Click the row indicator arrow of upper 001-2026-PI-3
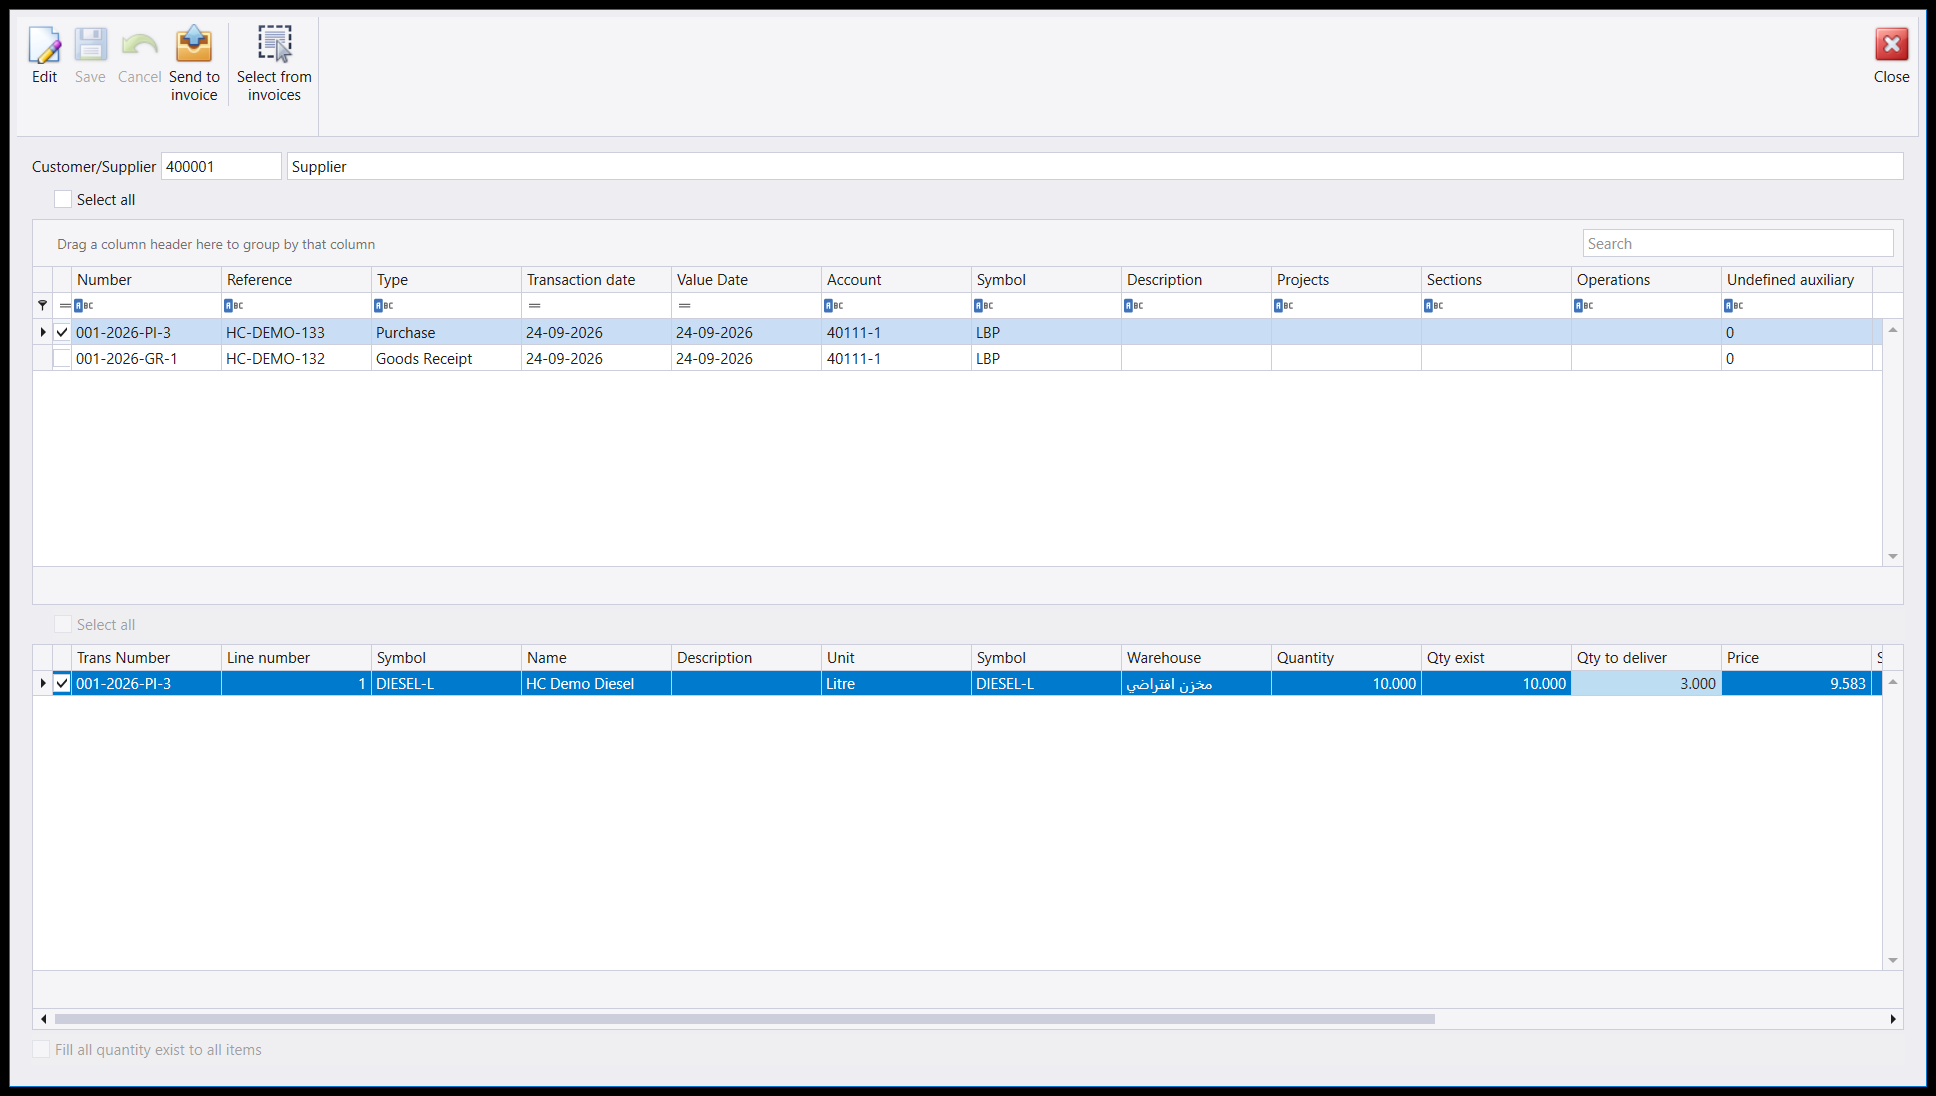 (x=42, y=332)
